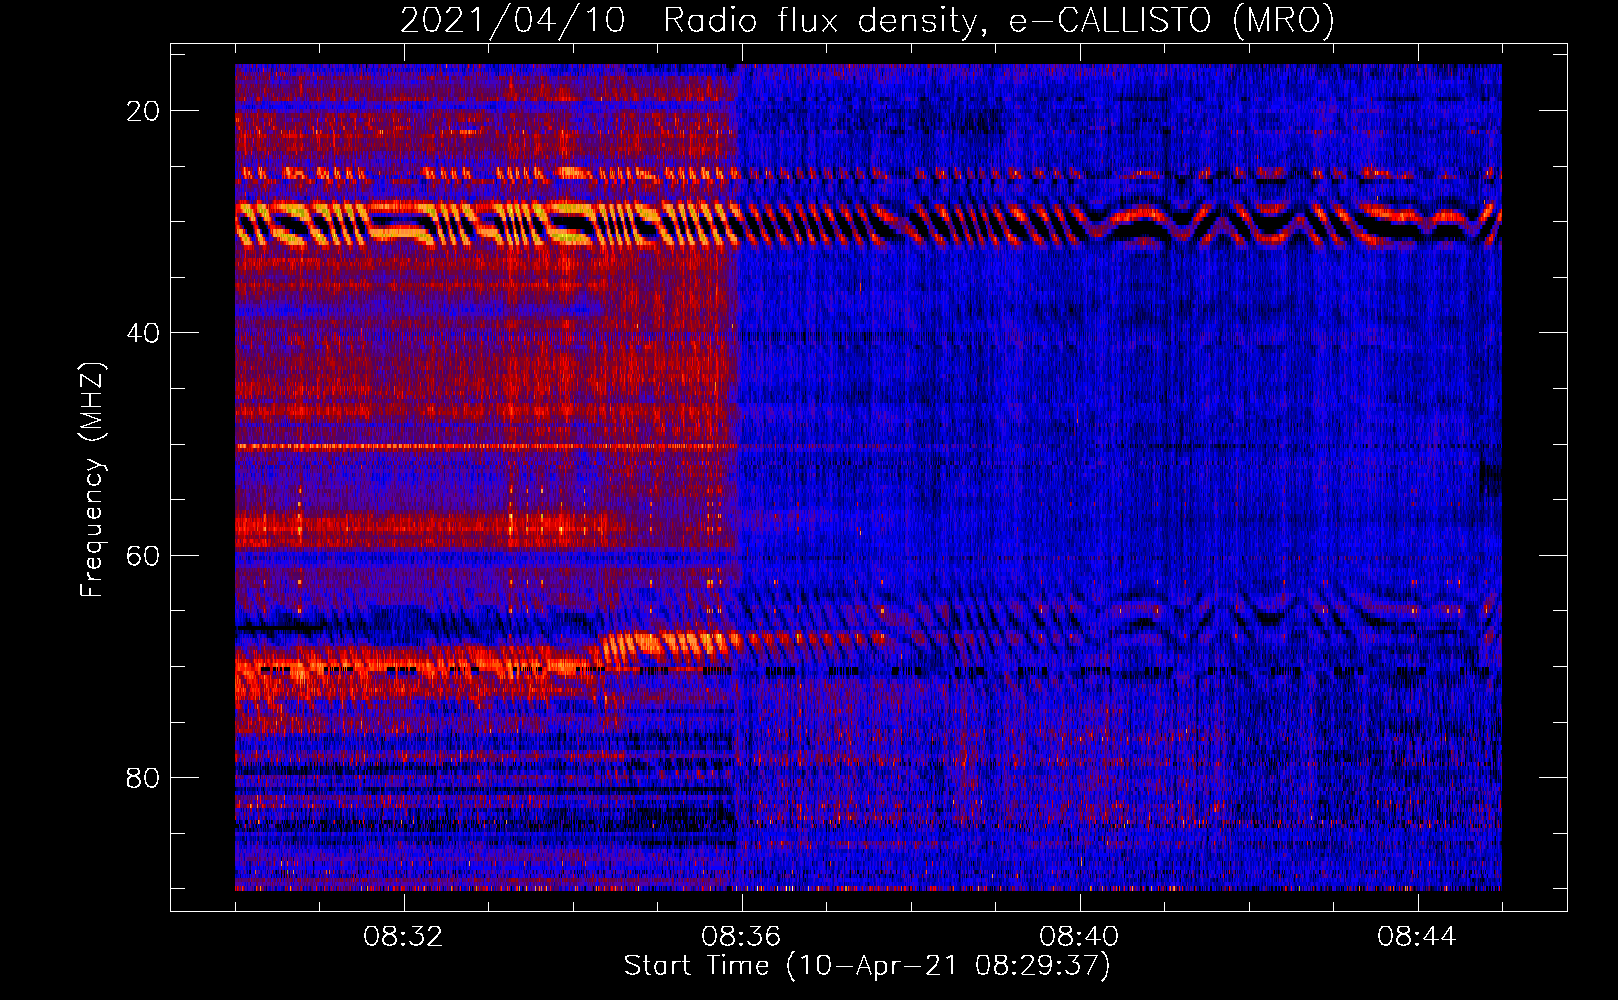
Task: Click the 80 frequency tick label
Action: (x=143, y=777)
